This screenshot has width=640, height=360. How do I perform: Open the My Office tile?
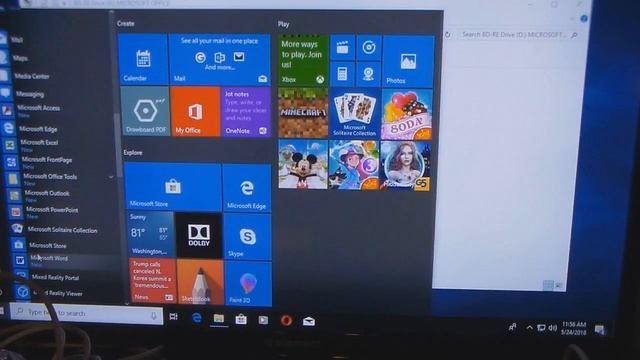(x=195, y=111)
